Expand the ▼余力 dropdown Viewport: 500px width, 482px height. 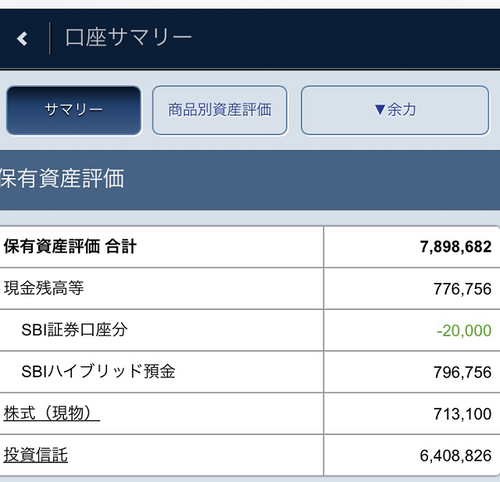(x=395, y=110)
